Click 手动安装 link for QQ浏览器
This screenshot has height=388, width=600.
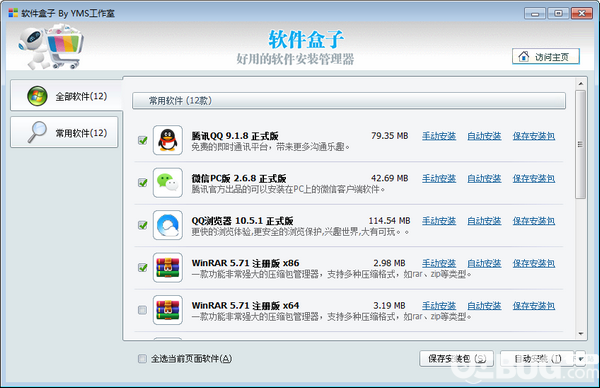(x=439, y=221)
